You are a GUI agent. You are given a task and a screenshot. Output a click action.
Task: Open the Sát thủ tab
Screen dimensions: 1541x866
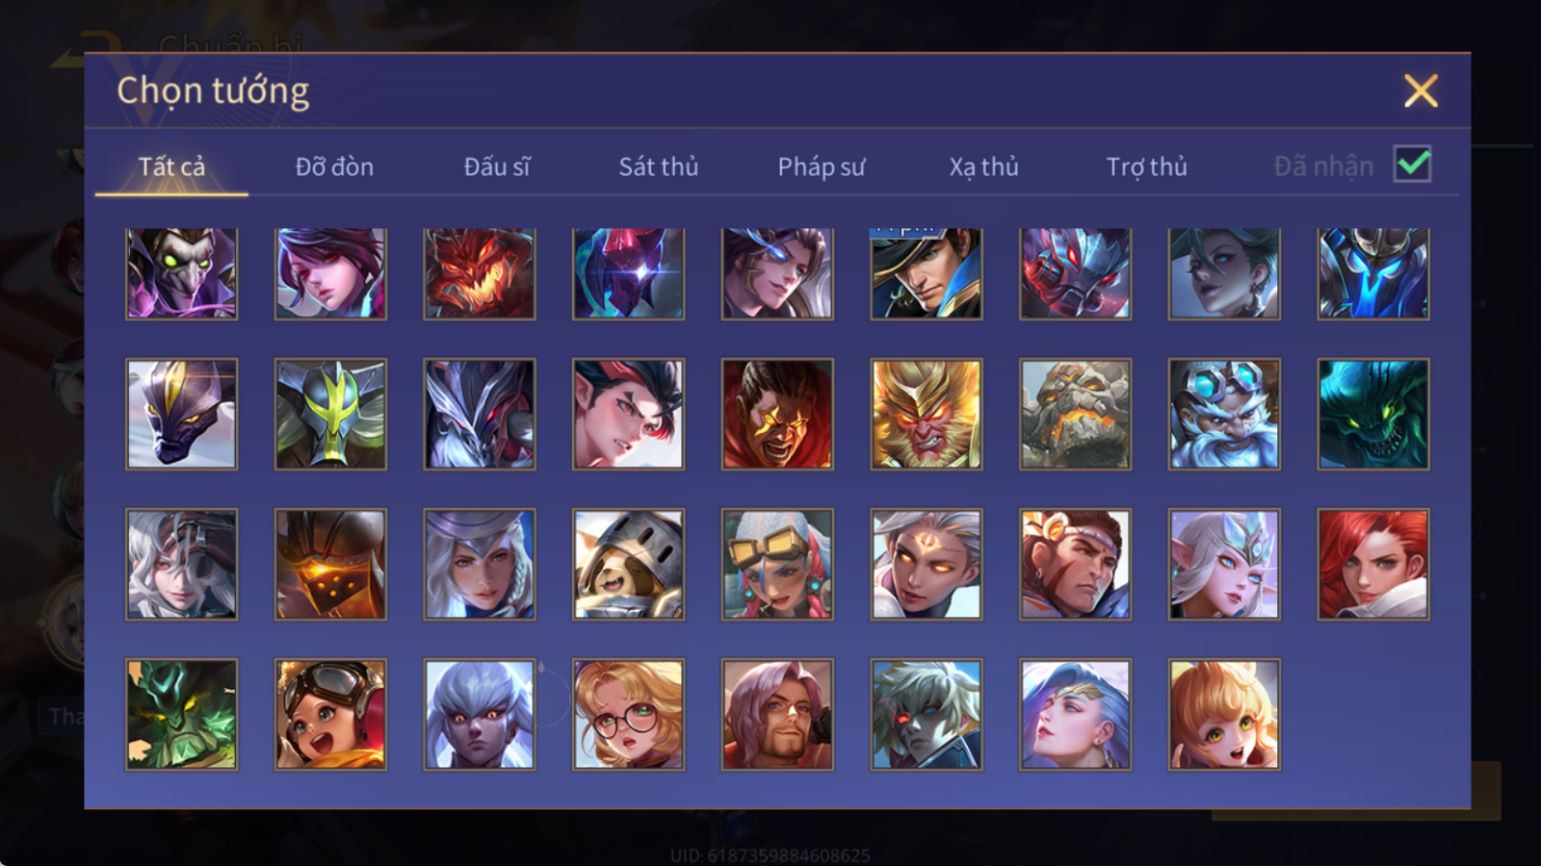(x=658, y=167)
